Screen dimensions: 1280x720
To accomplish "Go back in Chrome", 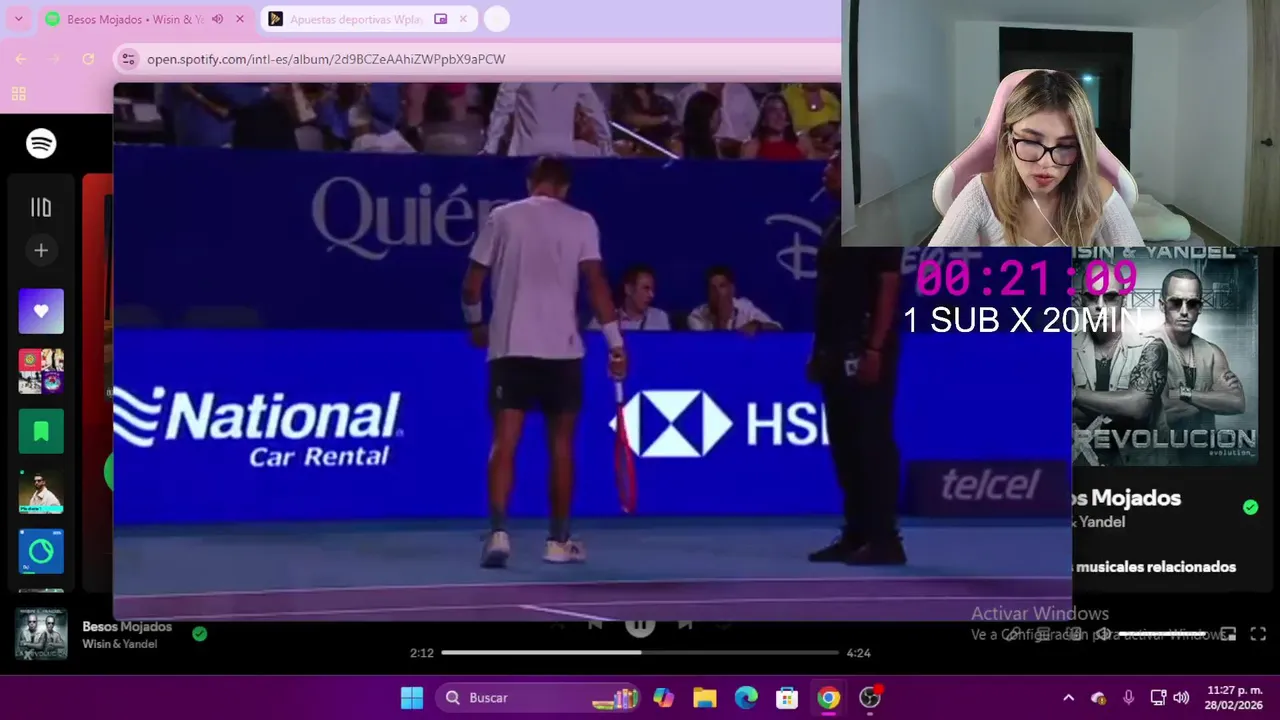I will coord(21,59).
